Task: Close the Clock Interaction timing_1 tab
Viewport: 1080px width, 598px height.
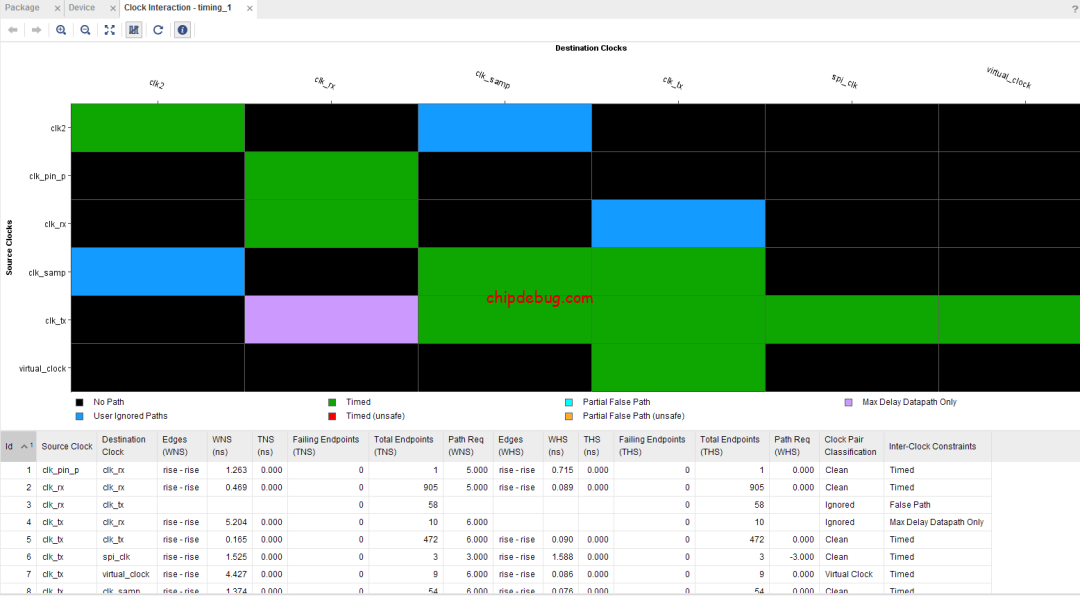Action: pyautogui.click(x=249, y=8)
